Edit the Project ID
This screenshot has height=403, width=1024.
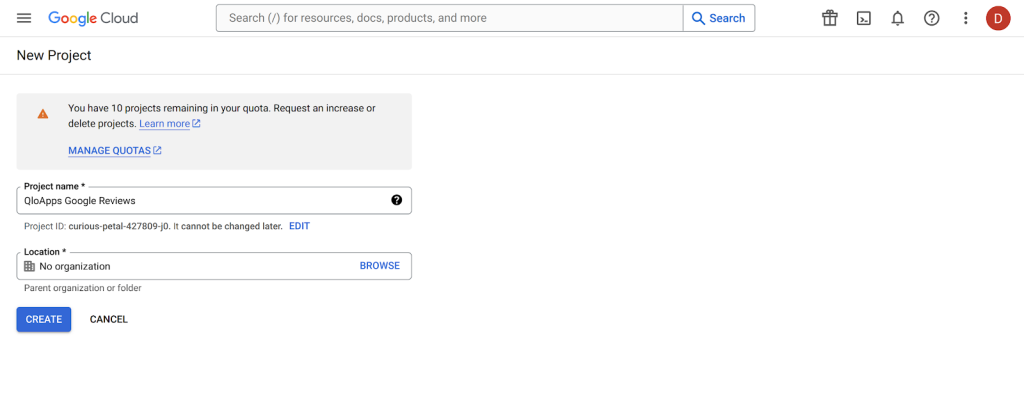pos(299,226)
